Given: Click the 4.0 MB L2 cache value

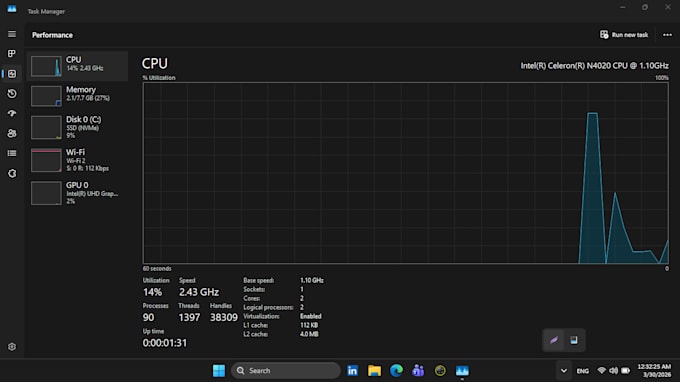Looking at the screenshot, I should [309, 334].
